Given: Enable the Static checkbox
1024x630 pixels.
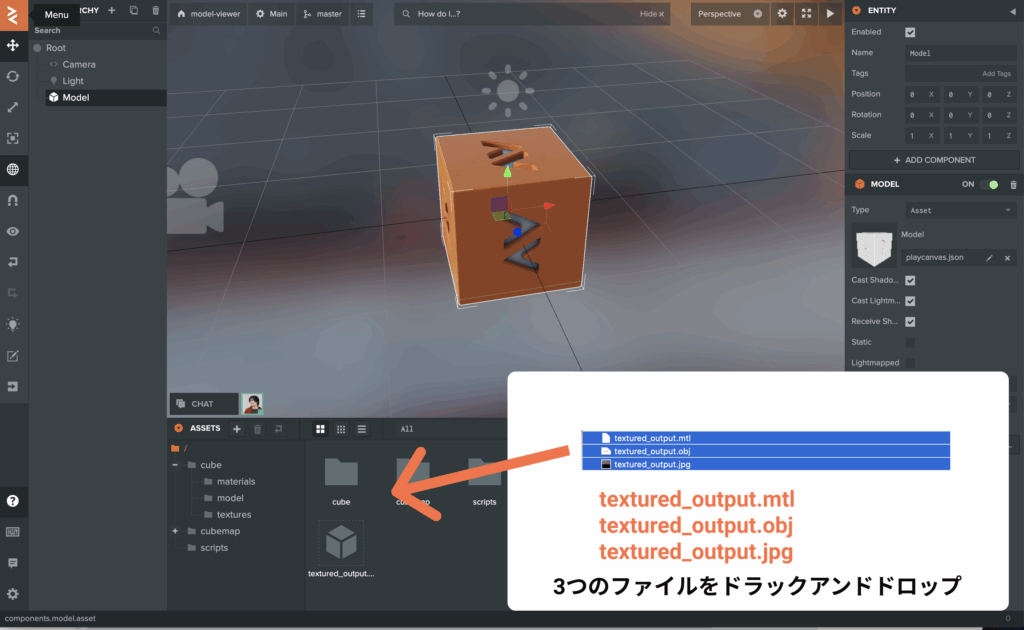Looking at the screenshot, I should click(910, 342).
